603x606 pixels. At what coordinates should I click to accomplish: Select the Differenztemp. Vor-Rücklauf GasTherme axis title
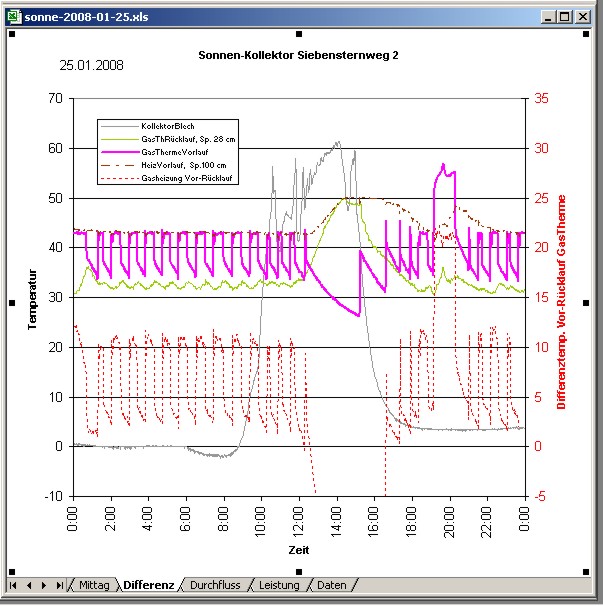point(561,302)
